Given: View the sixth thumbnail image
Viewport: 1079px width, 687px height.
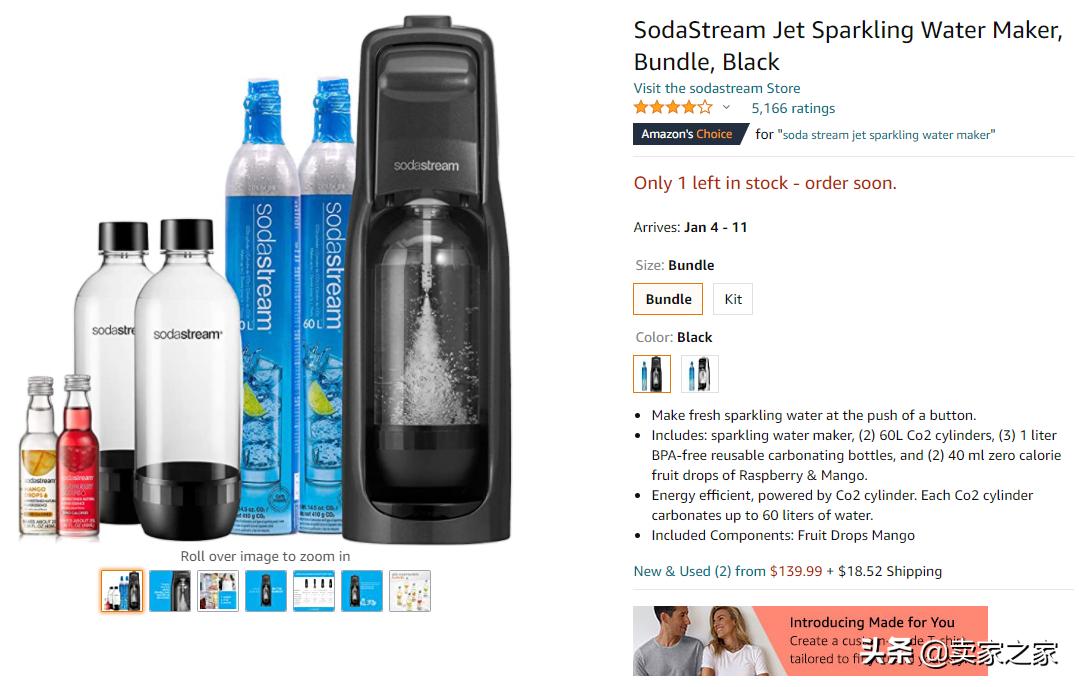Looking at the screenshot, I should click(362, 591).
